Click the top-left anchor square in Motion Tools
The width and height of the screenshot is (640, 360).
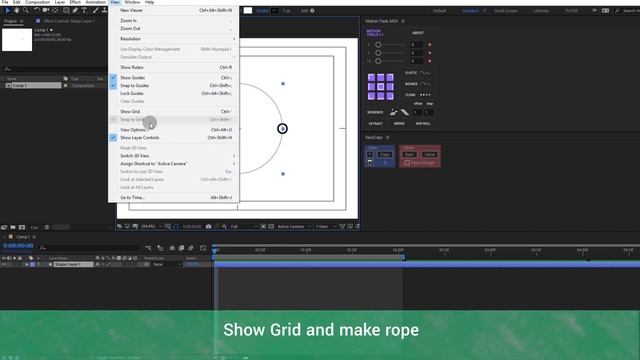[x=371, y=78]
